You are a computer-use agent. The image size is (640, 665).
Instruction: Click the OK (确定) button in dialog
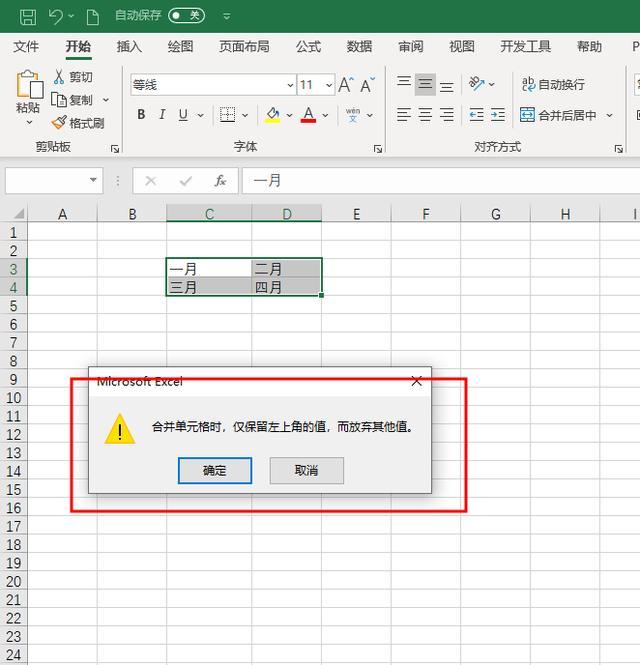click(215, 470)
